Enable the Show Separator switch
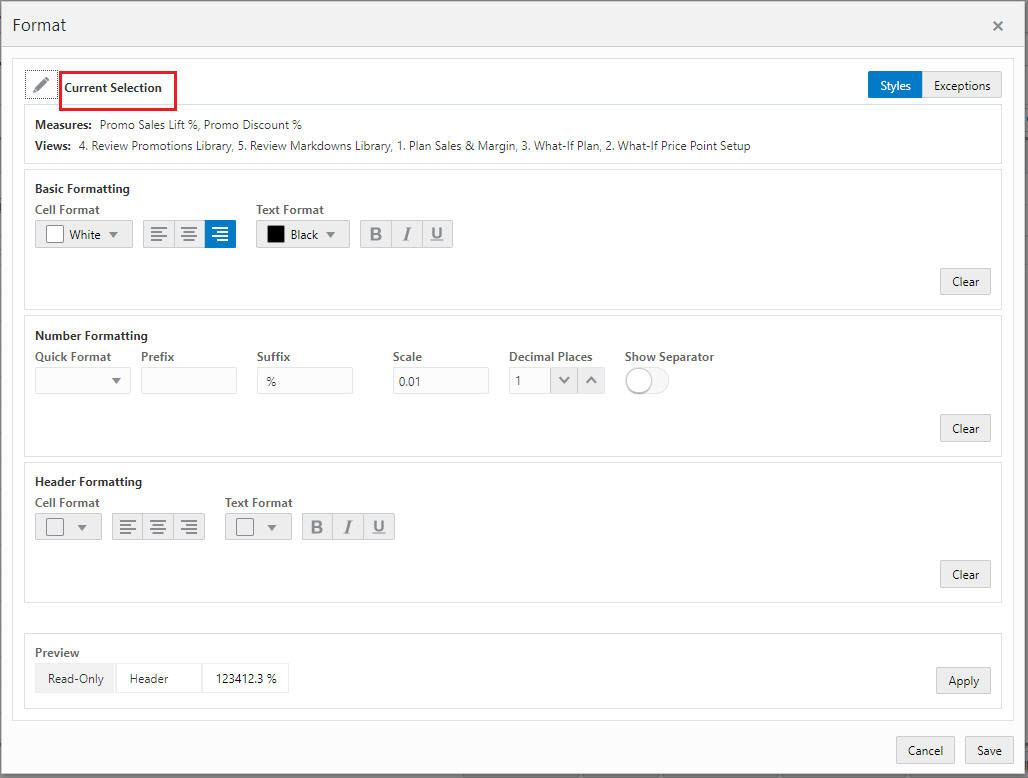The image size is (1028, 778). click(646, 381)
